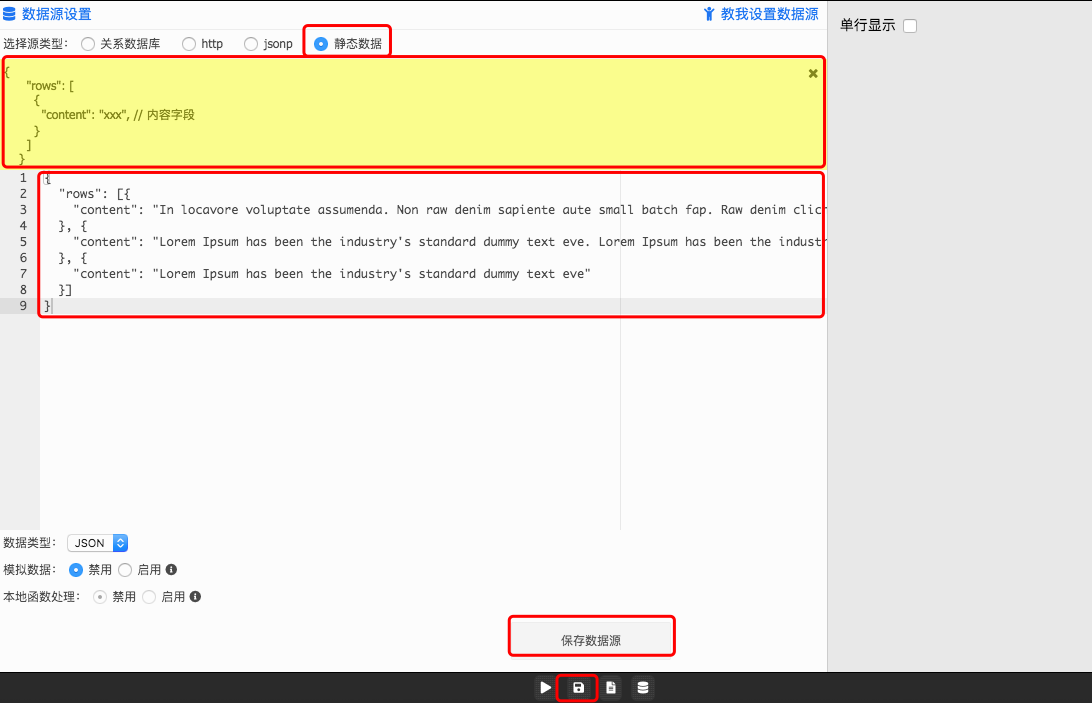This screenshot has height=703, width=1092.
Task: Open the 数据类型 JSON dropdown
Action: click(97, 543)
